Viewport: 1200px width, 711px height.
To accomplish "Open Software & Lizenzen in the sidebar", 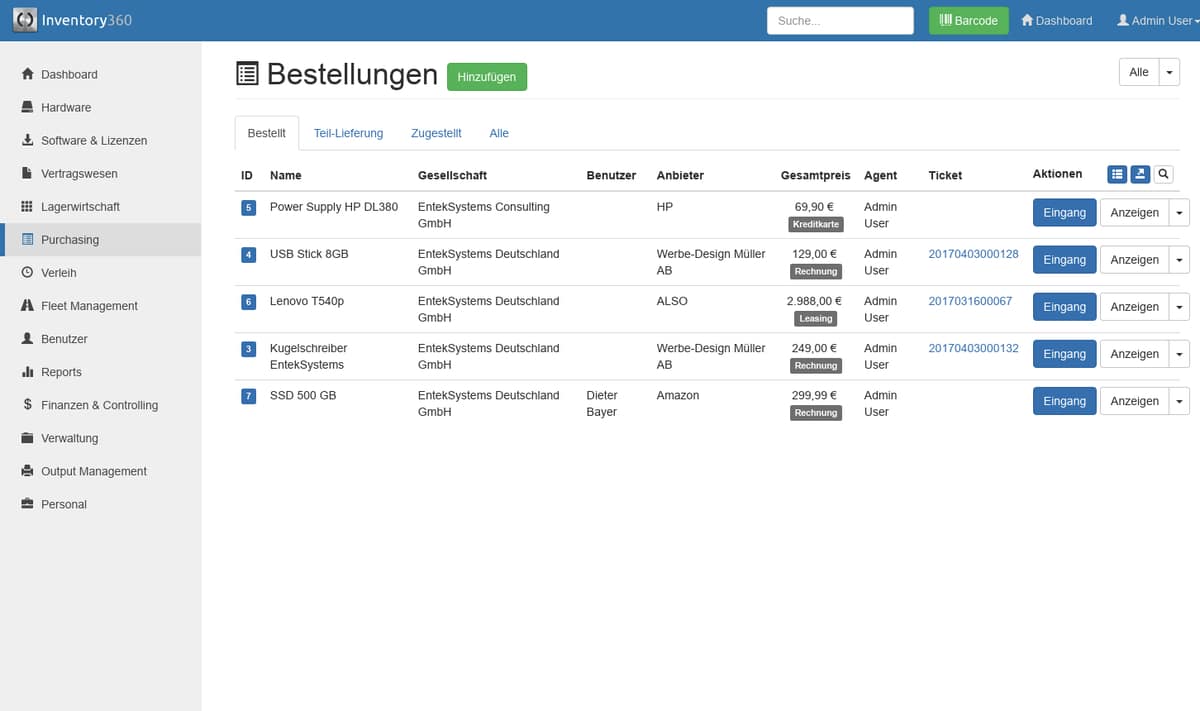I will [93, 141].
